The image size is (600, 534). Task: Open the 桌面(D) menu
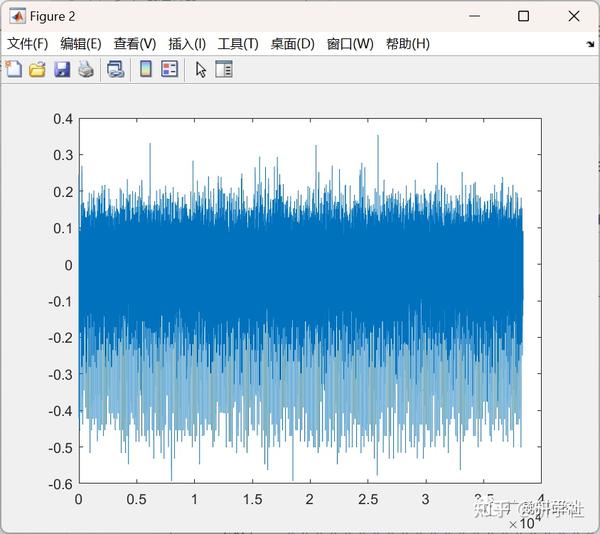pyautogui.click(x=292, y=44)
